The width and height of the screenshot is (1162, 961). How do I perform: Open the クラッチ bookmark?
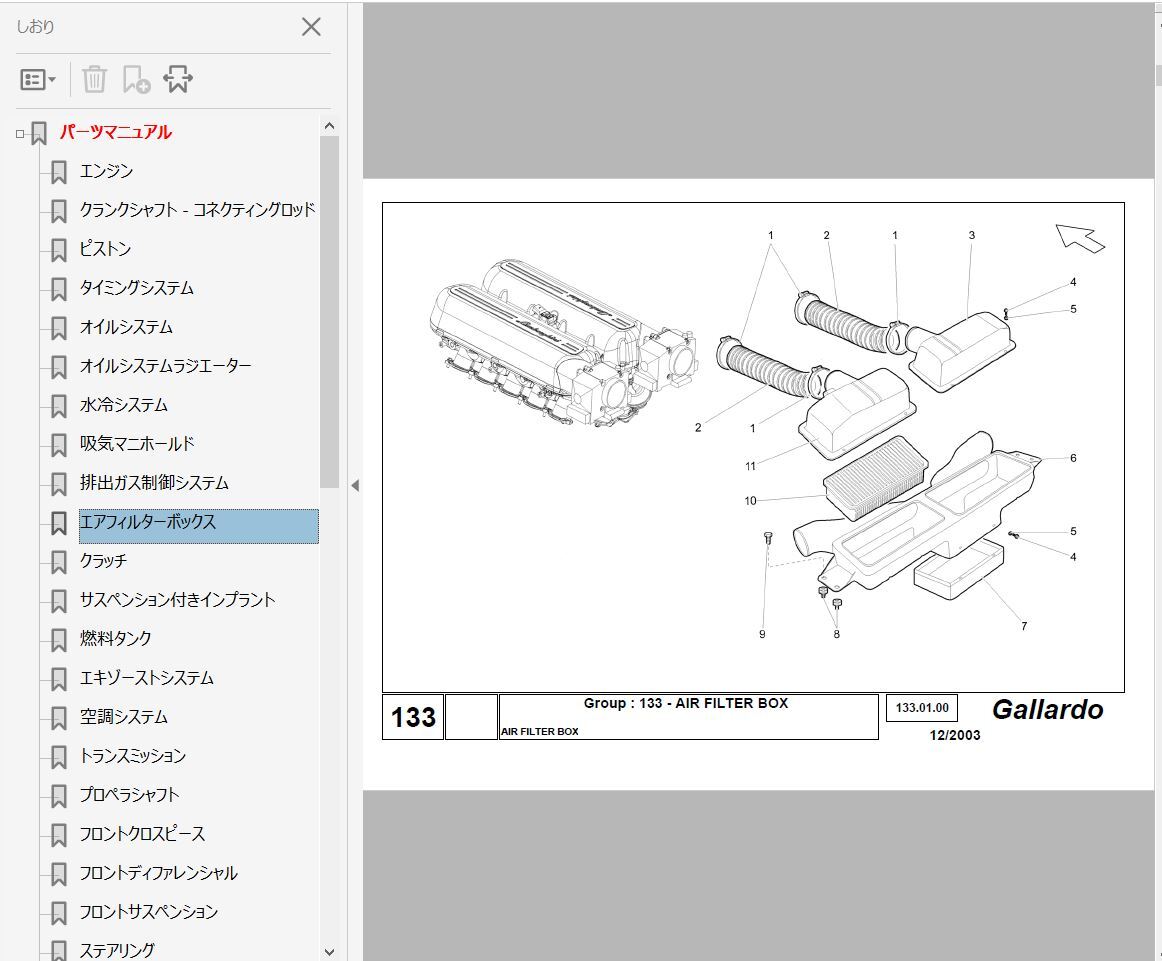click(x=103, y=561)
